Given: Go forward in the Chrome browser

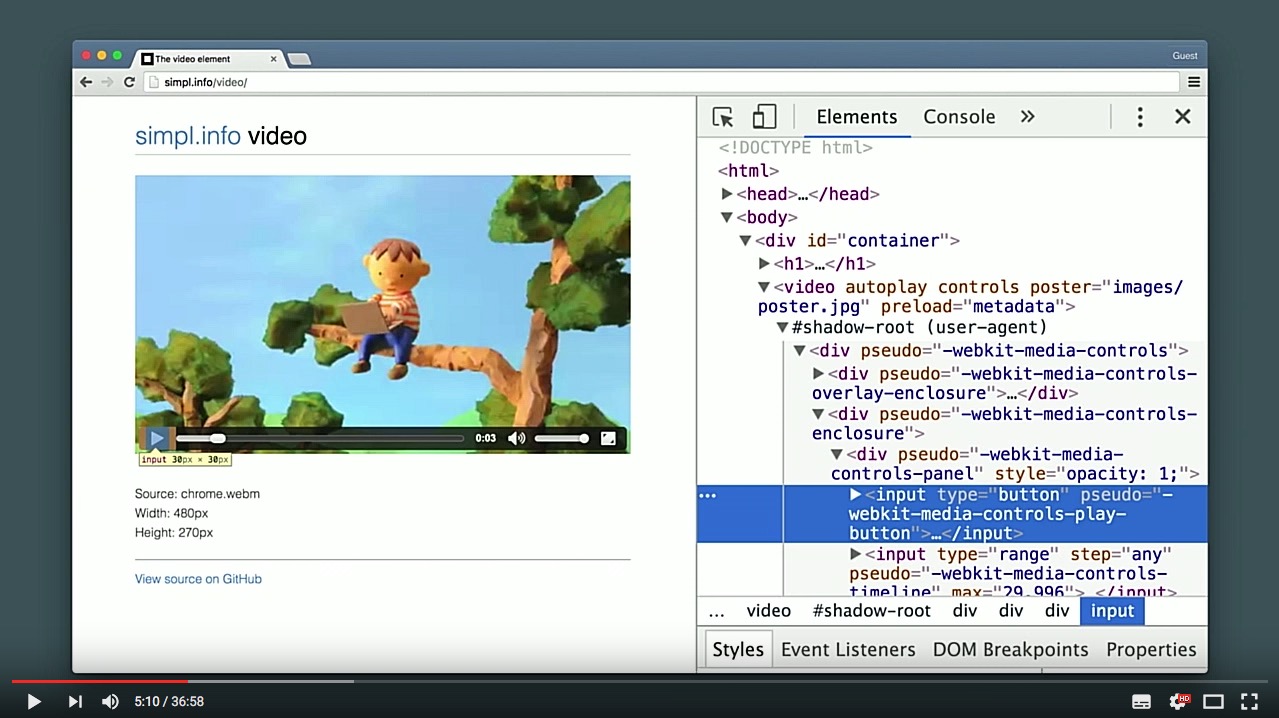Looking at the screenshot, I should [x=107, y=82].
